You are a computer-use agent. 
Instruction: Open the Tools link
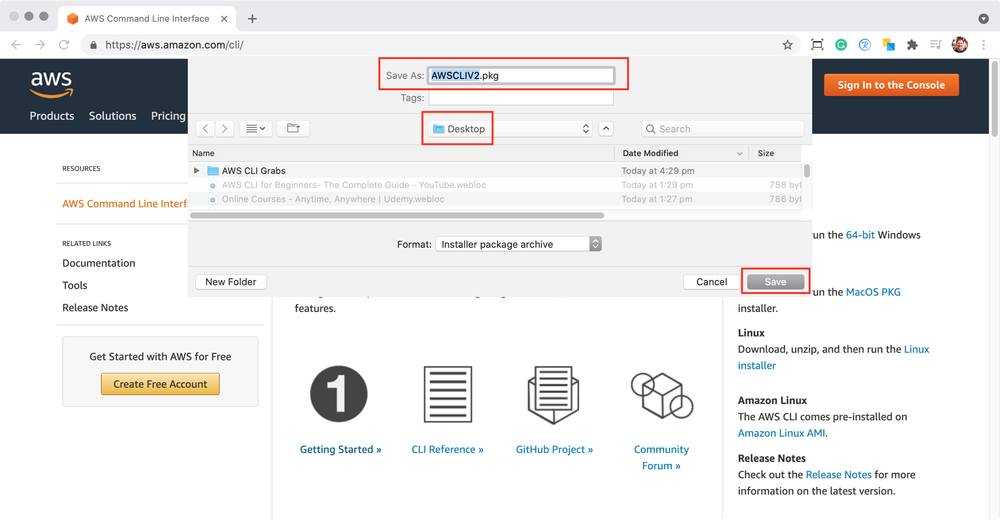[x=75, y=285]
